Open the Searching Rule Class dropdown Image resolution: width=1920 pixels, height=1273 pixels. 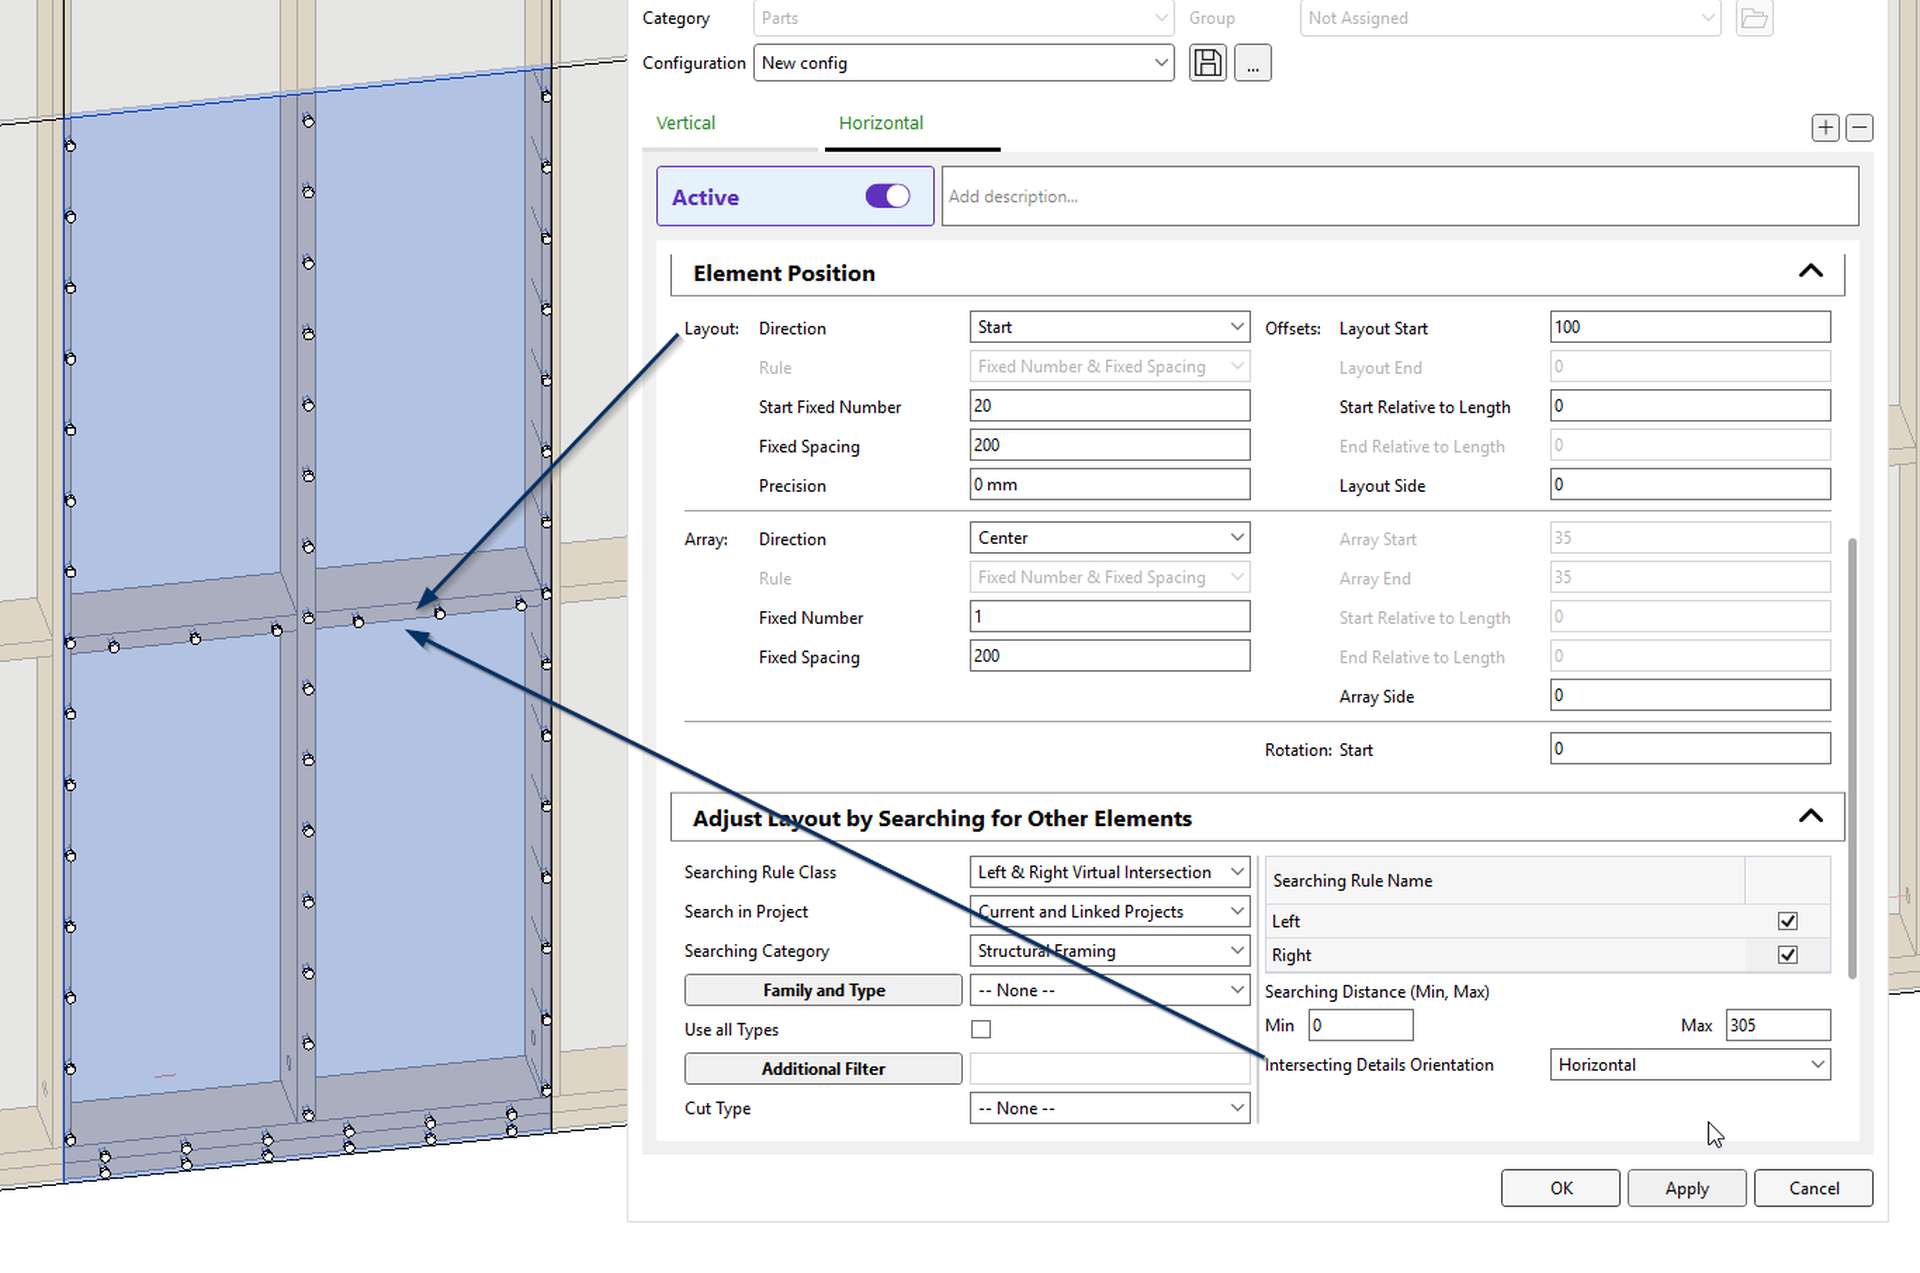point(1109,872)
